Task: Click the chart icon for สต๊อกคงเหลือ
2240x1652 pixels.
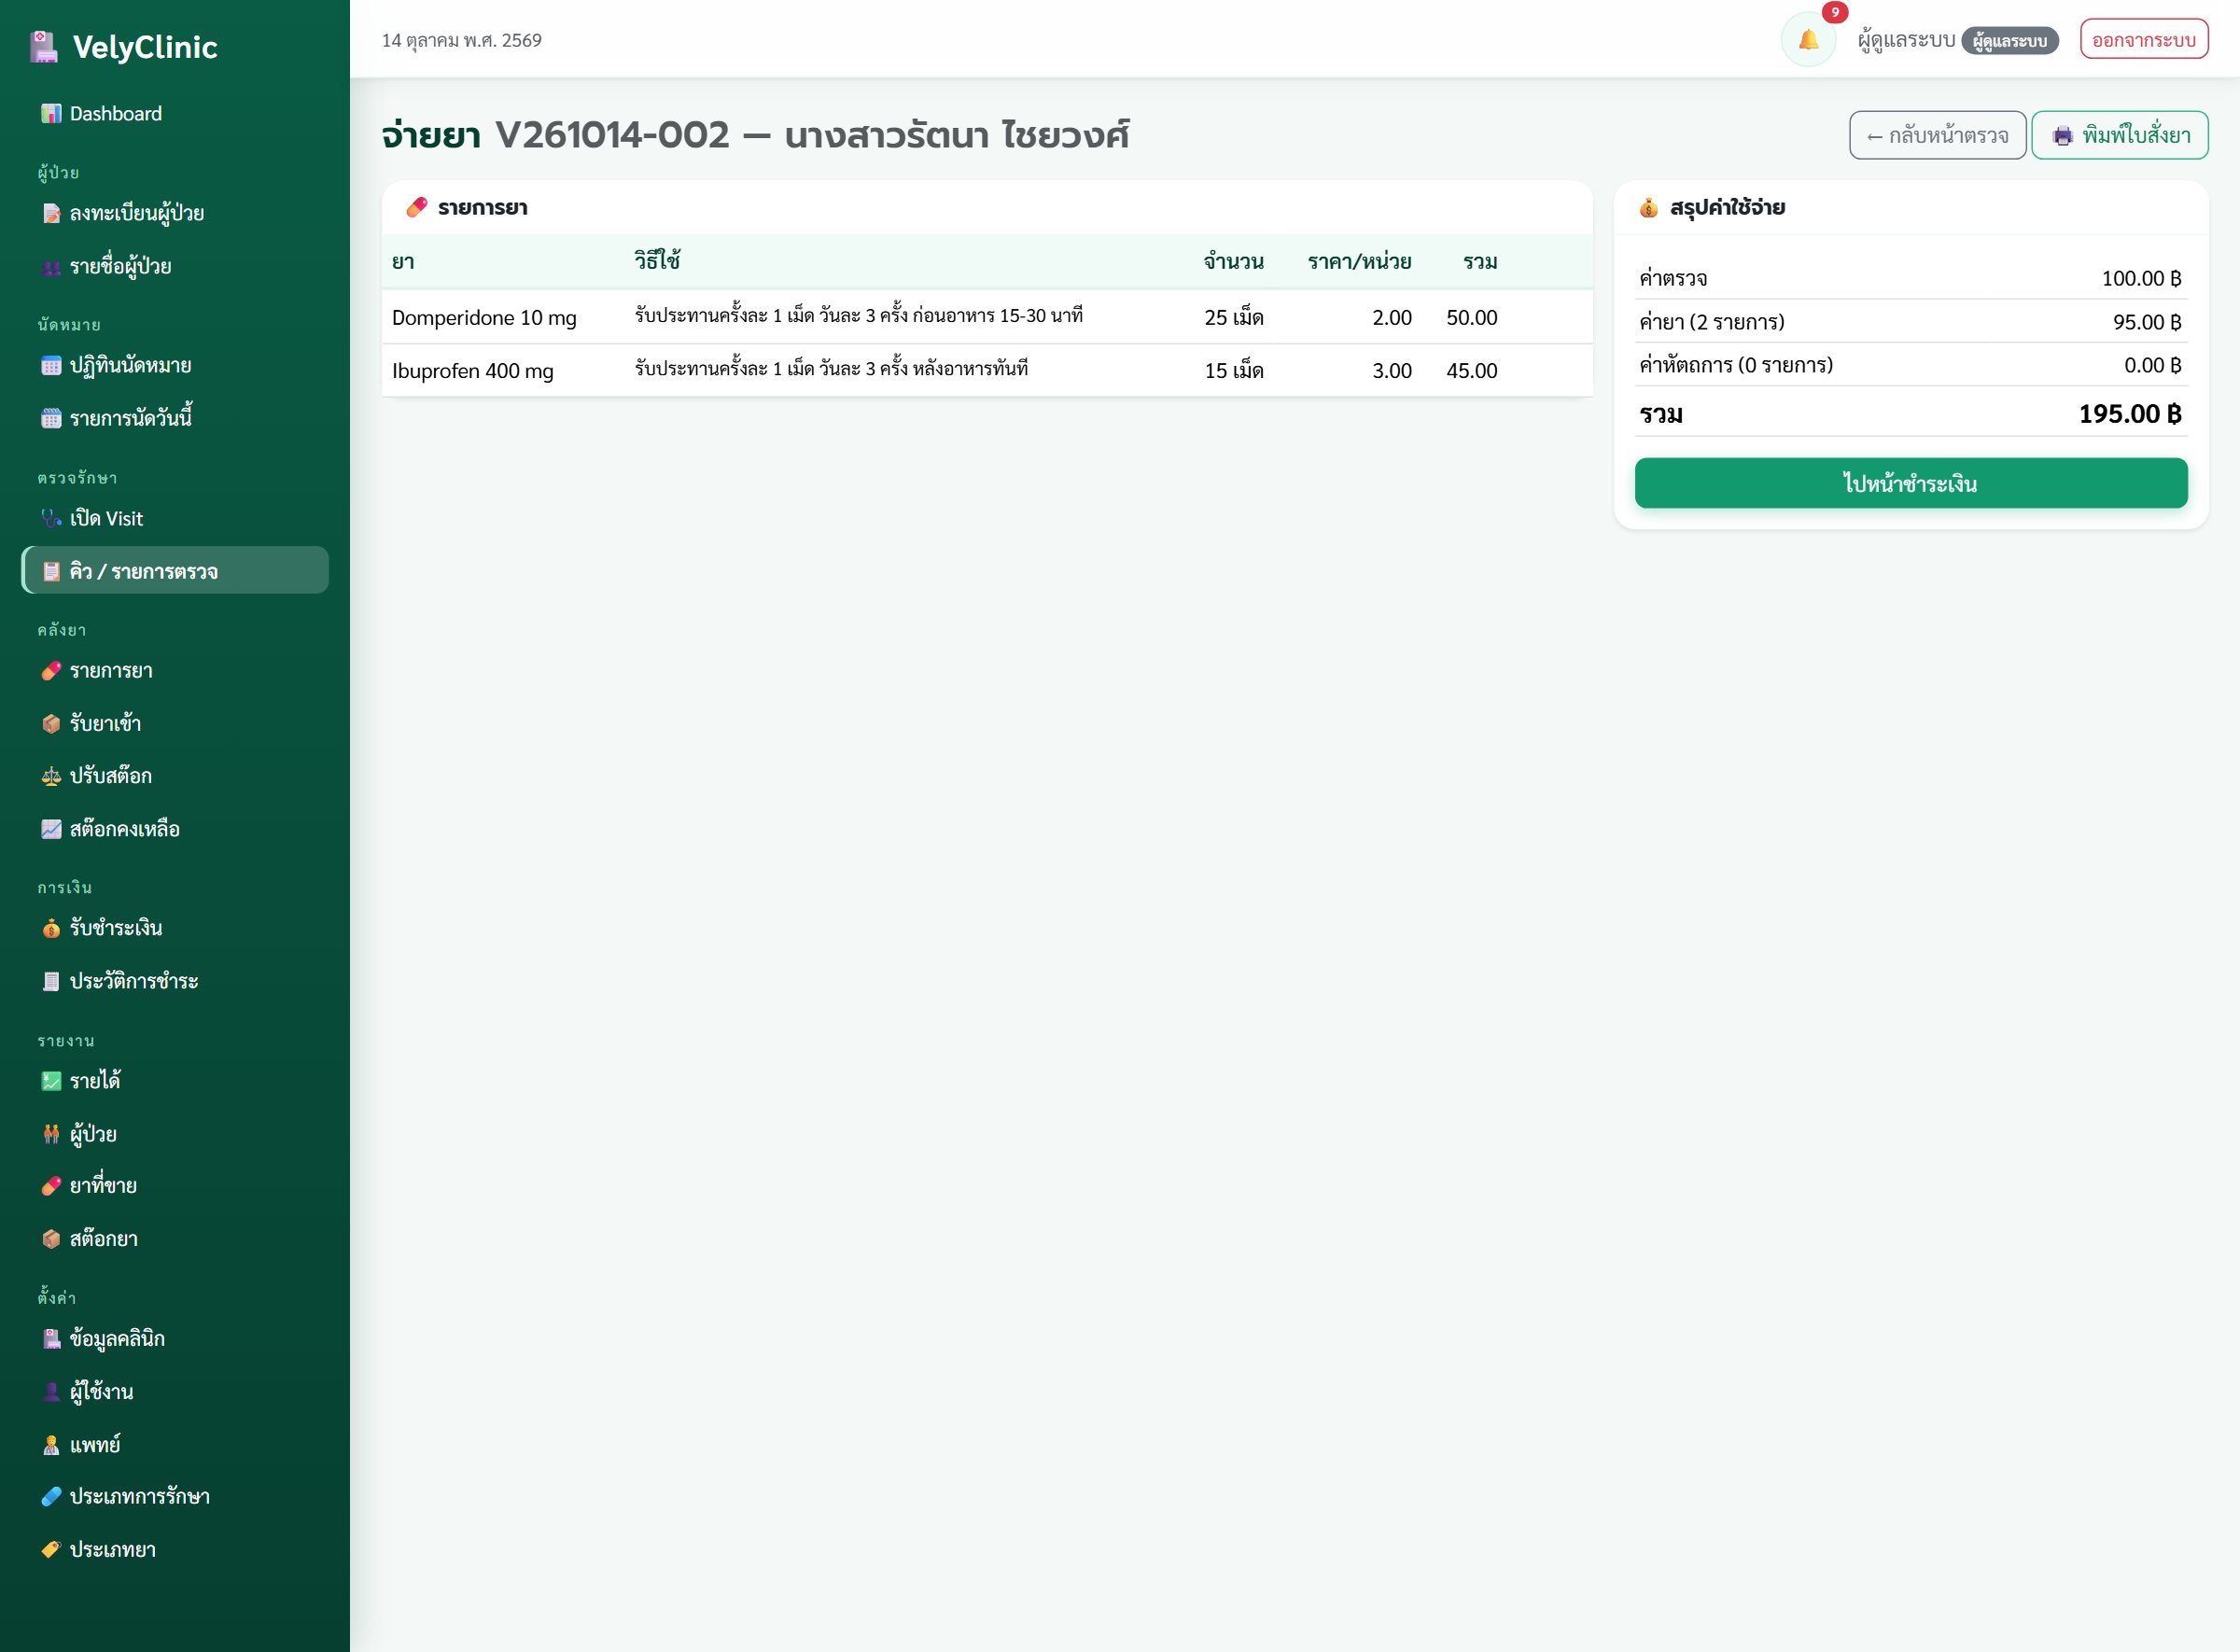Action: [51, 829]
